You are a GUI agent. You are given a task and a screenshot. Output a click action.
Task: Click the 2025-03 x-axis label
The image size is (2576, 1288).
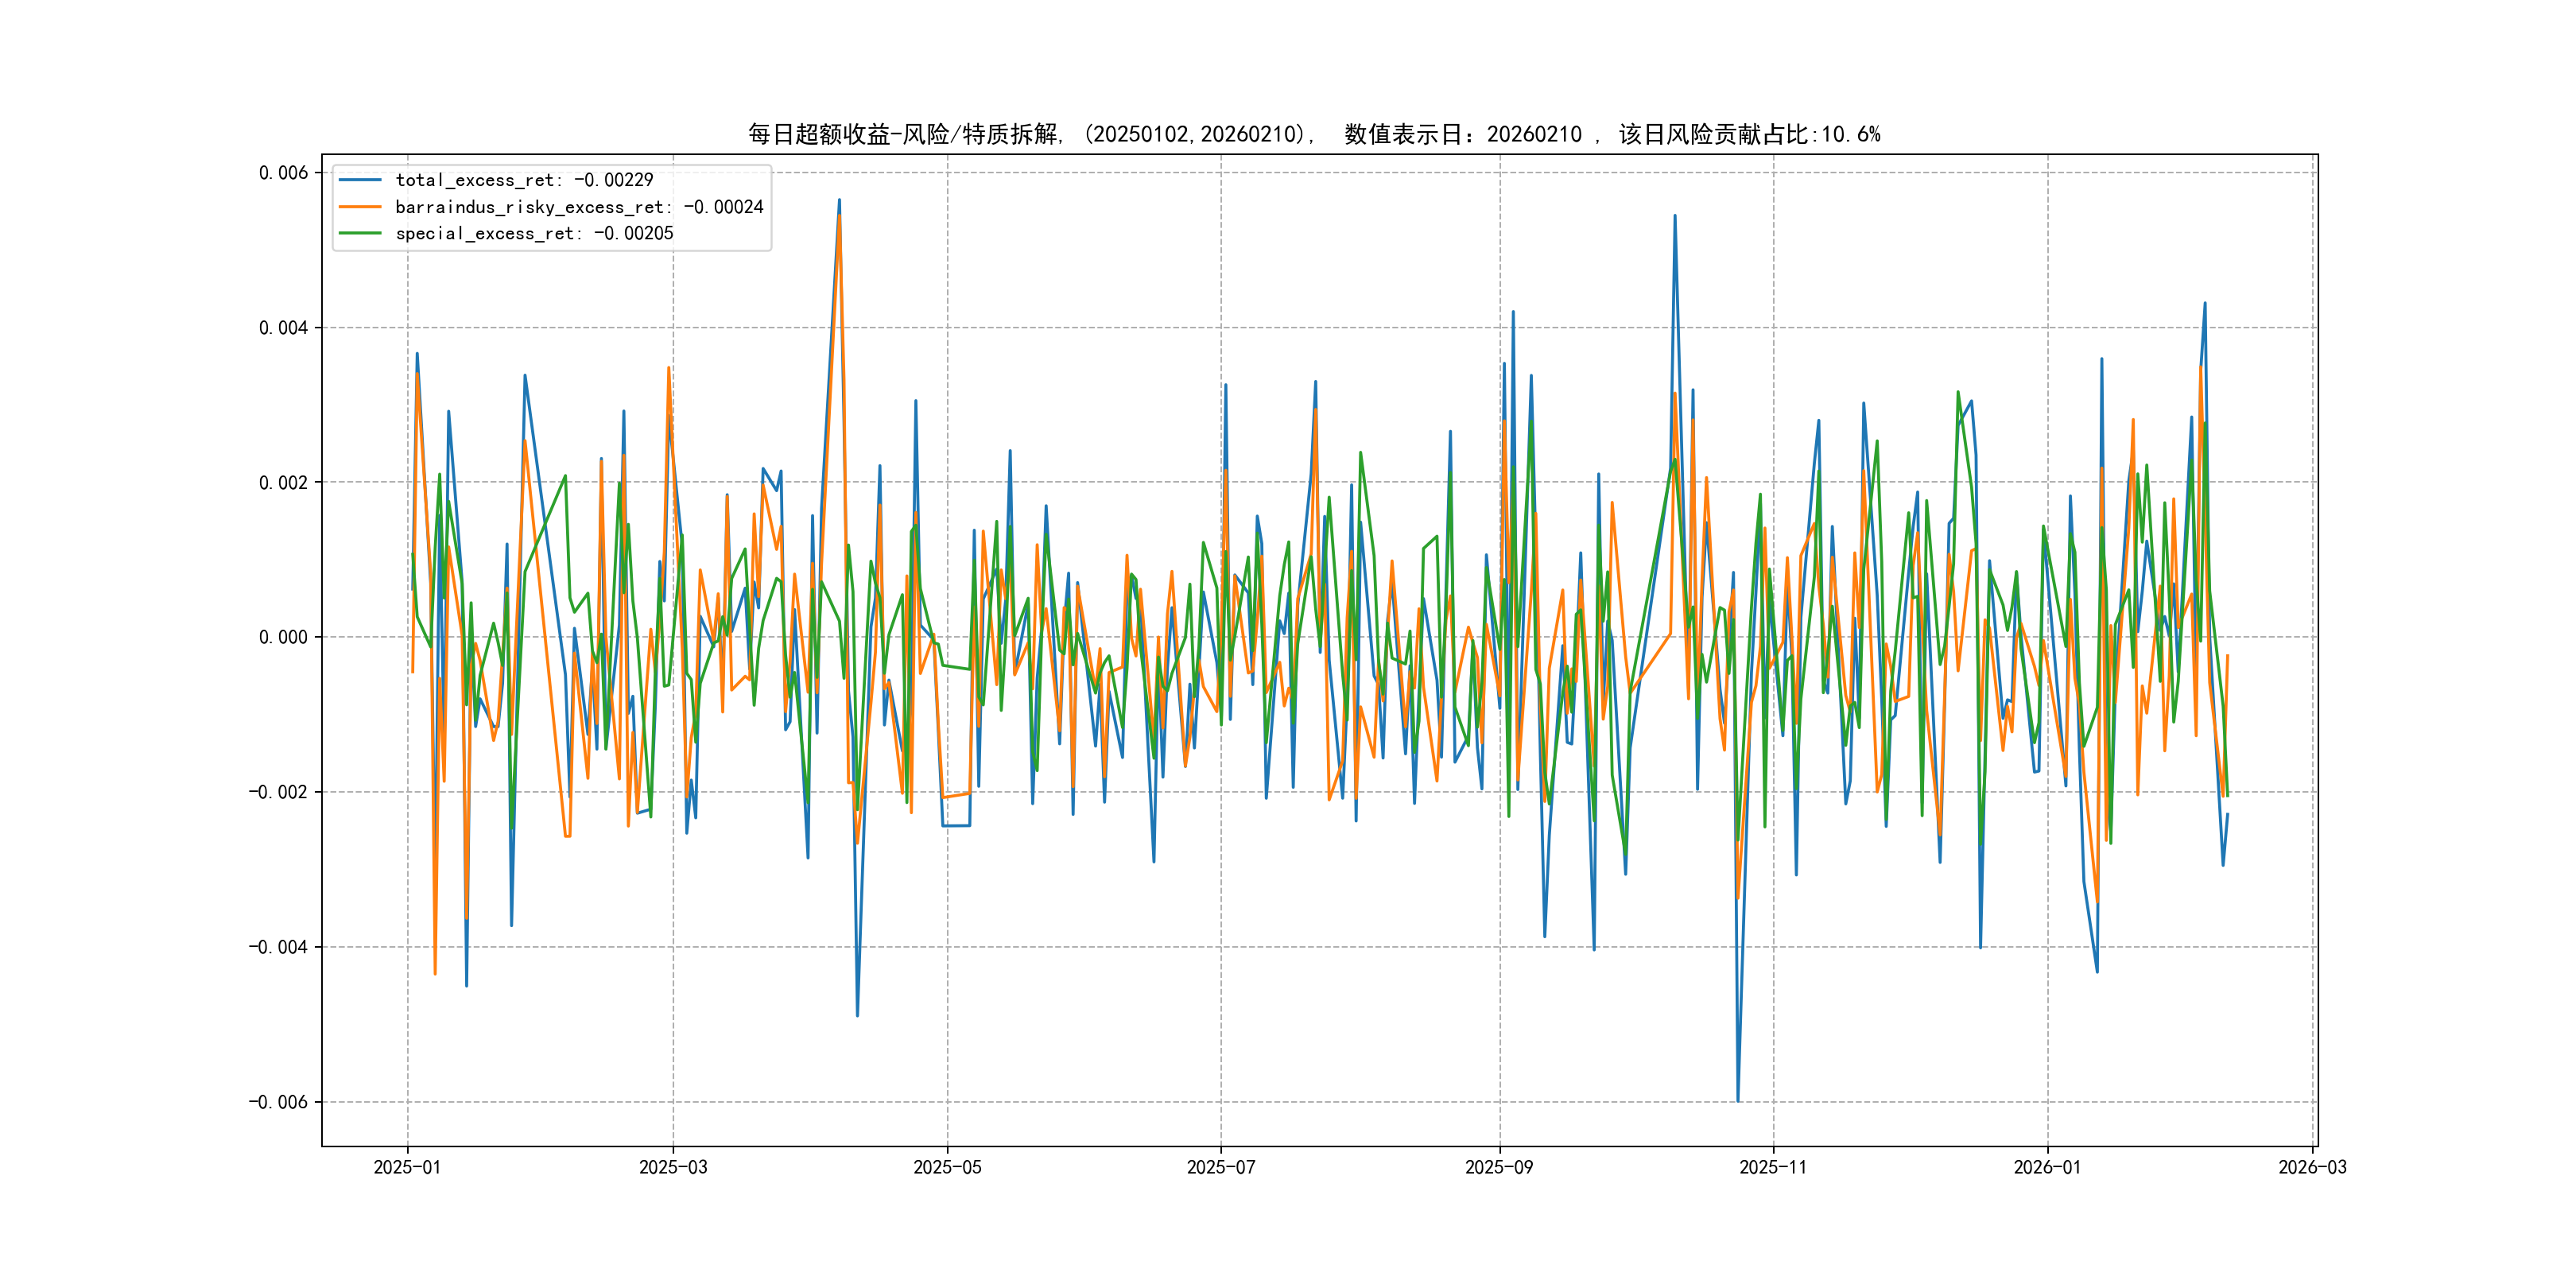(x=673, y=1167)
